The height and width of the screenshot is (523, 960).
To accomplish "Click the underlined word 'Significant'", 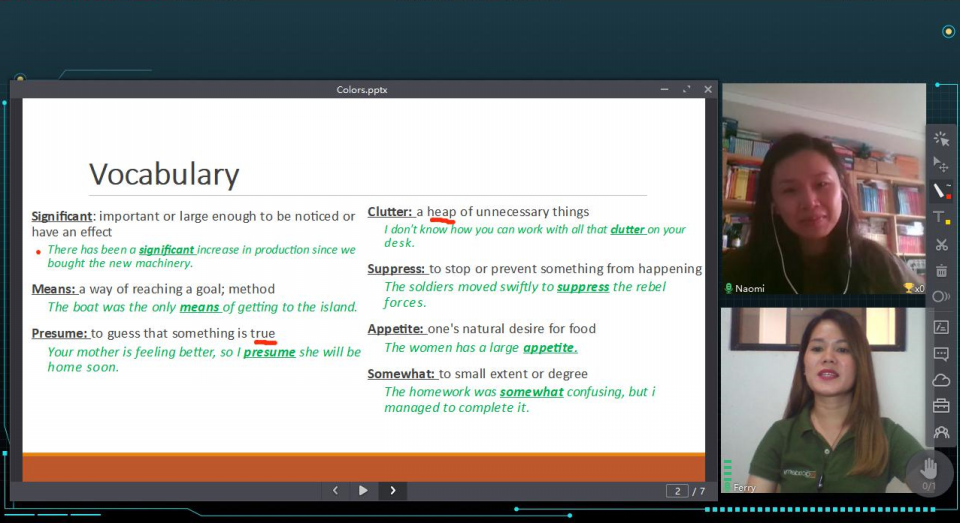I will pos(62,216).
